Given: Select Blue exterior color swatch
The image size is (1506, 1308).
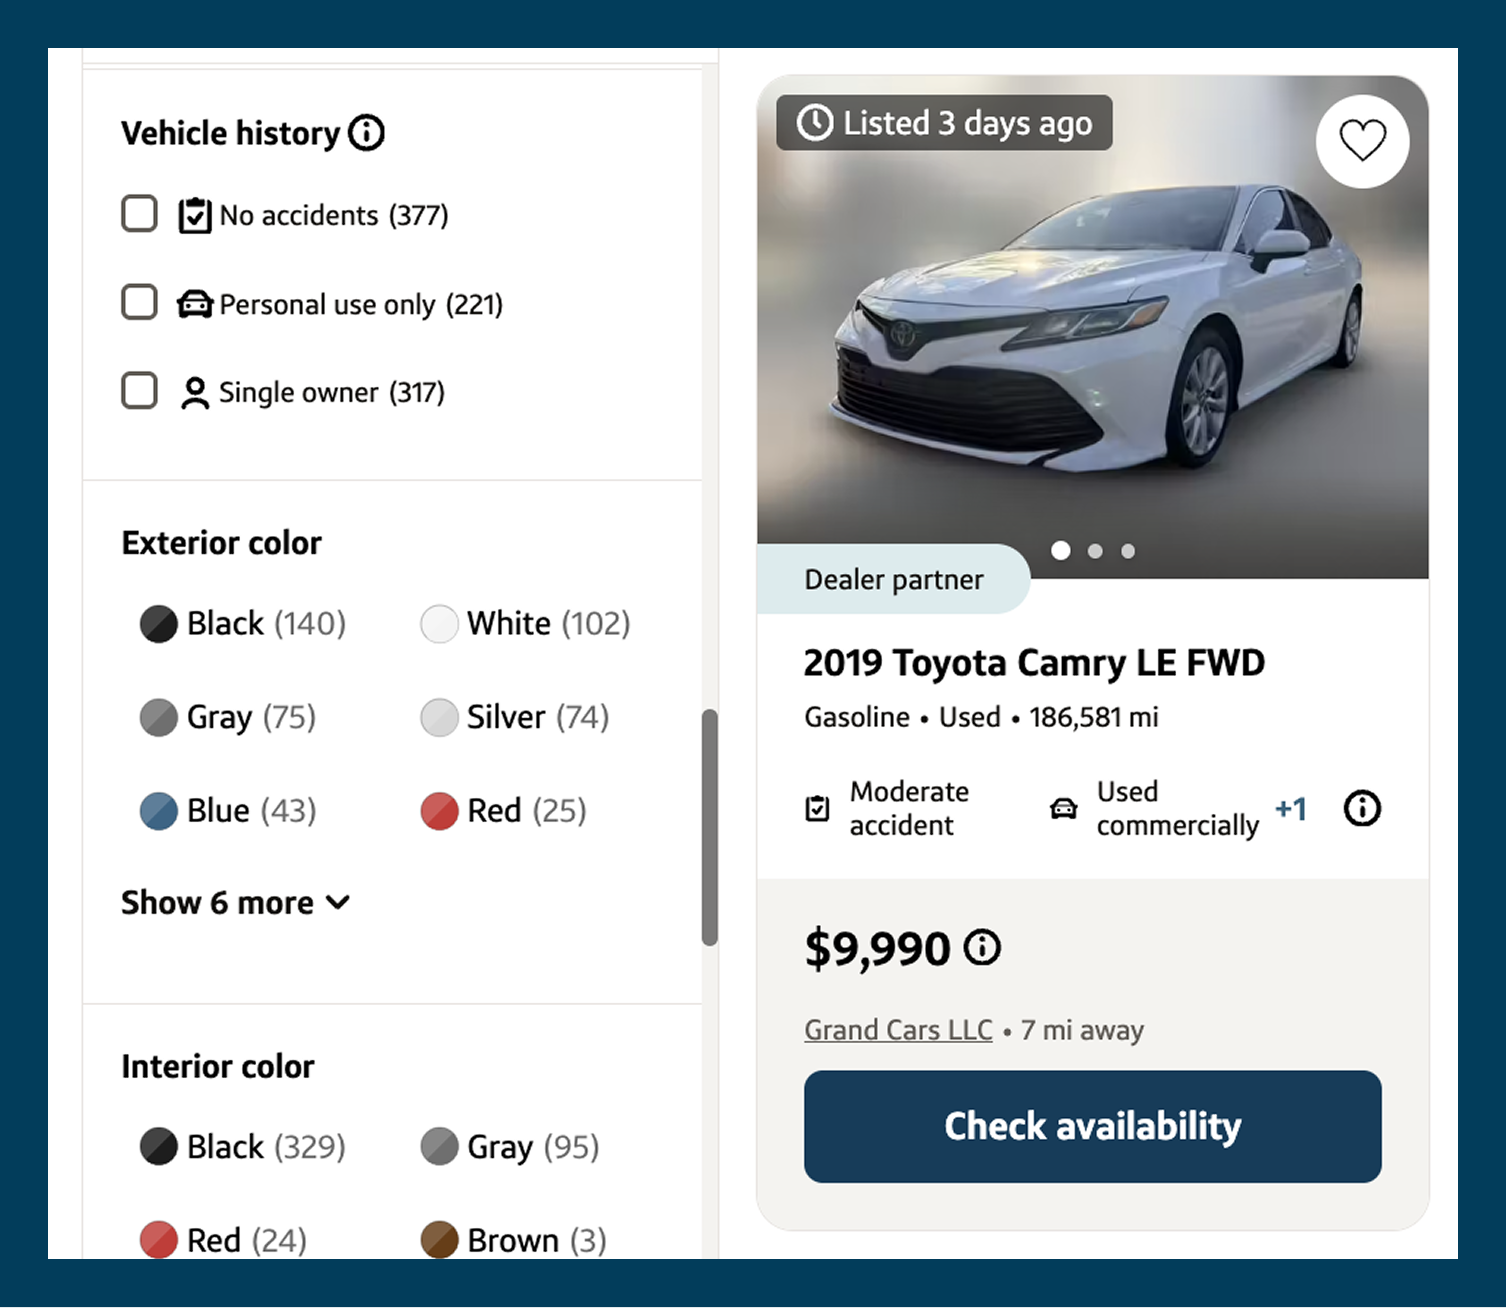Looking at the screenshot, I should pyautogui.click(x=158, y=811).
